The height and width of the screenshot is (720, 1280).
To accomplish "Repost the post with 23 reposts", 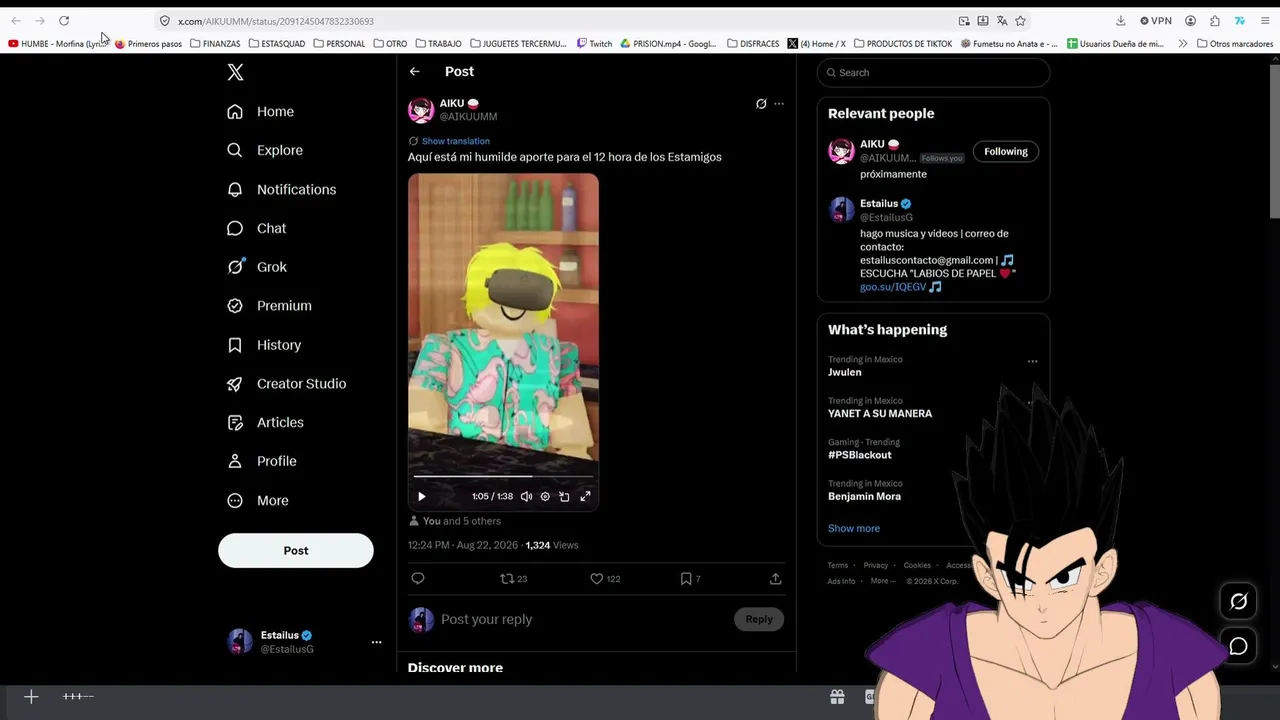I will pyautogui.click(x=513, y=579).
